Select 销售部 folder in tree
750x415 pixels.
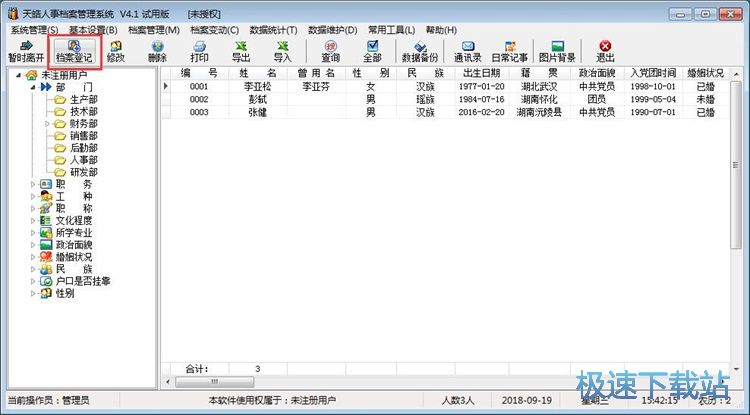78,136
